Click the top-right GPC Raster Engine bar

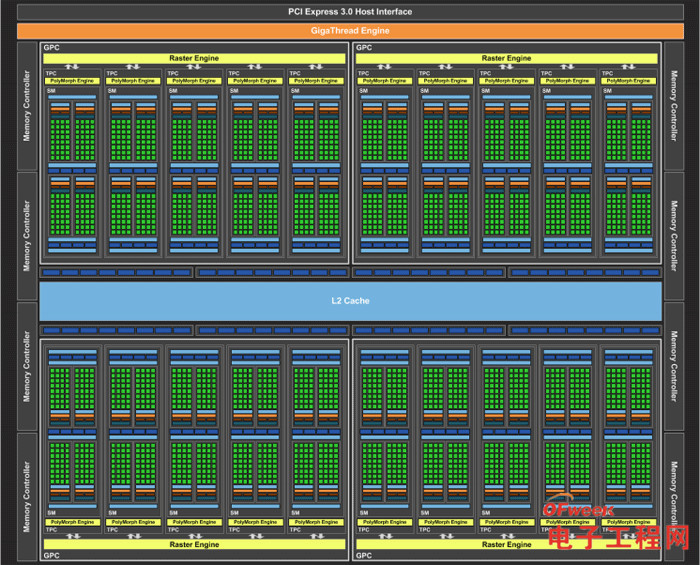click(x=507, y=58)
